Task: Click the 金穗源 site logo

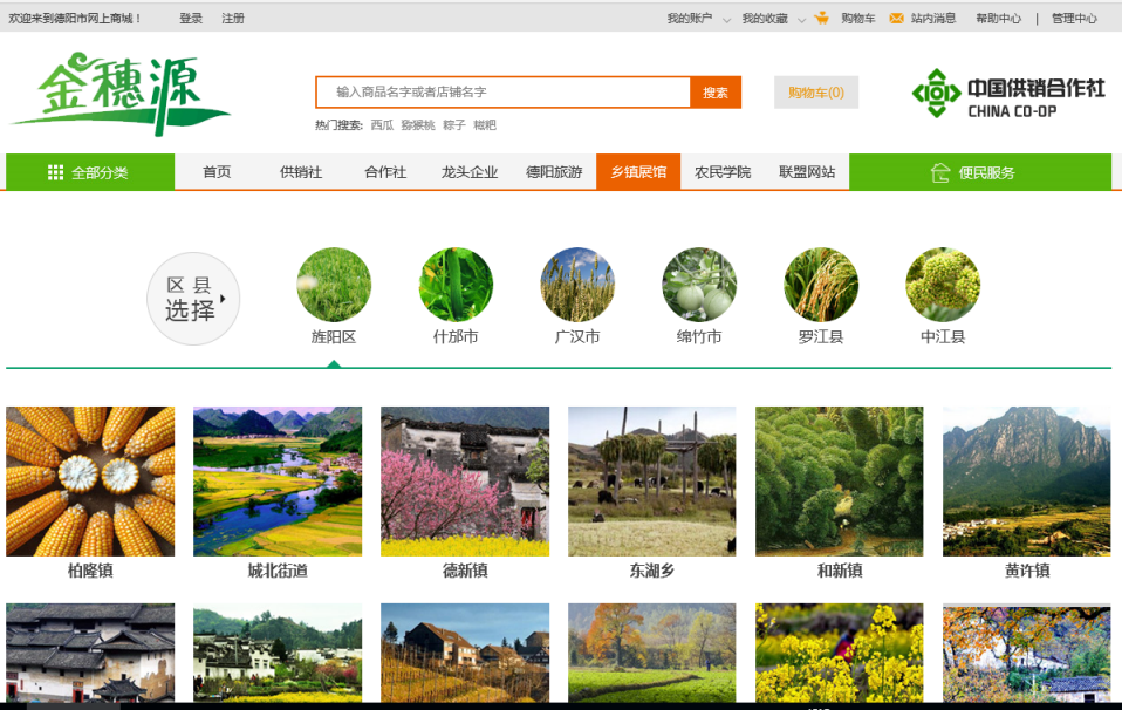Action: pos(120,93)
